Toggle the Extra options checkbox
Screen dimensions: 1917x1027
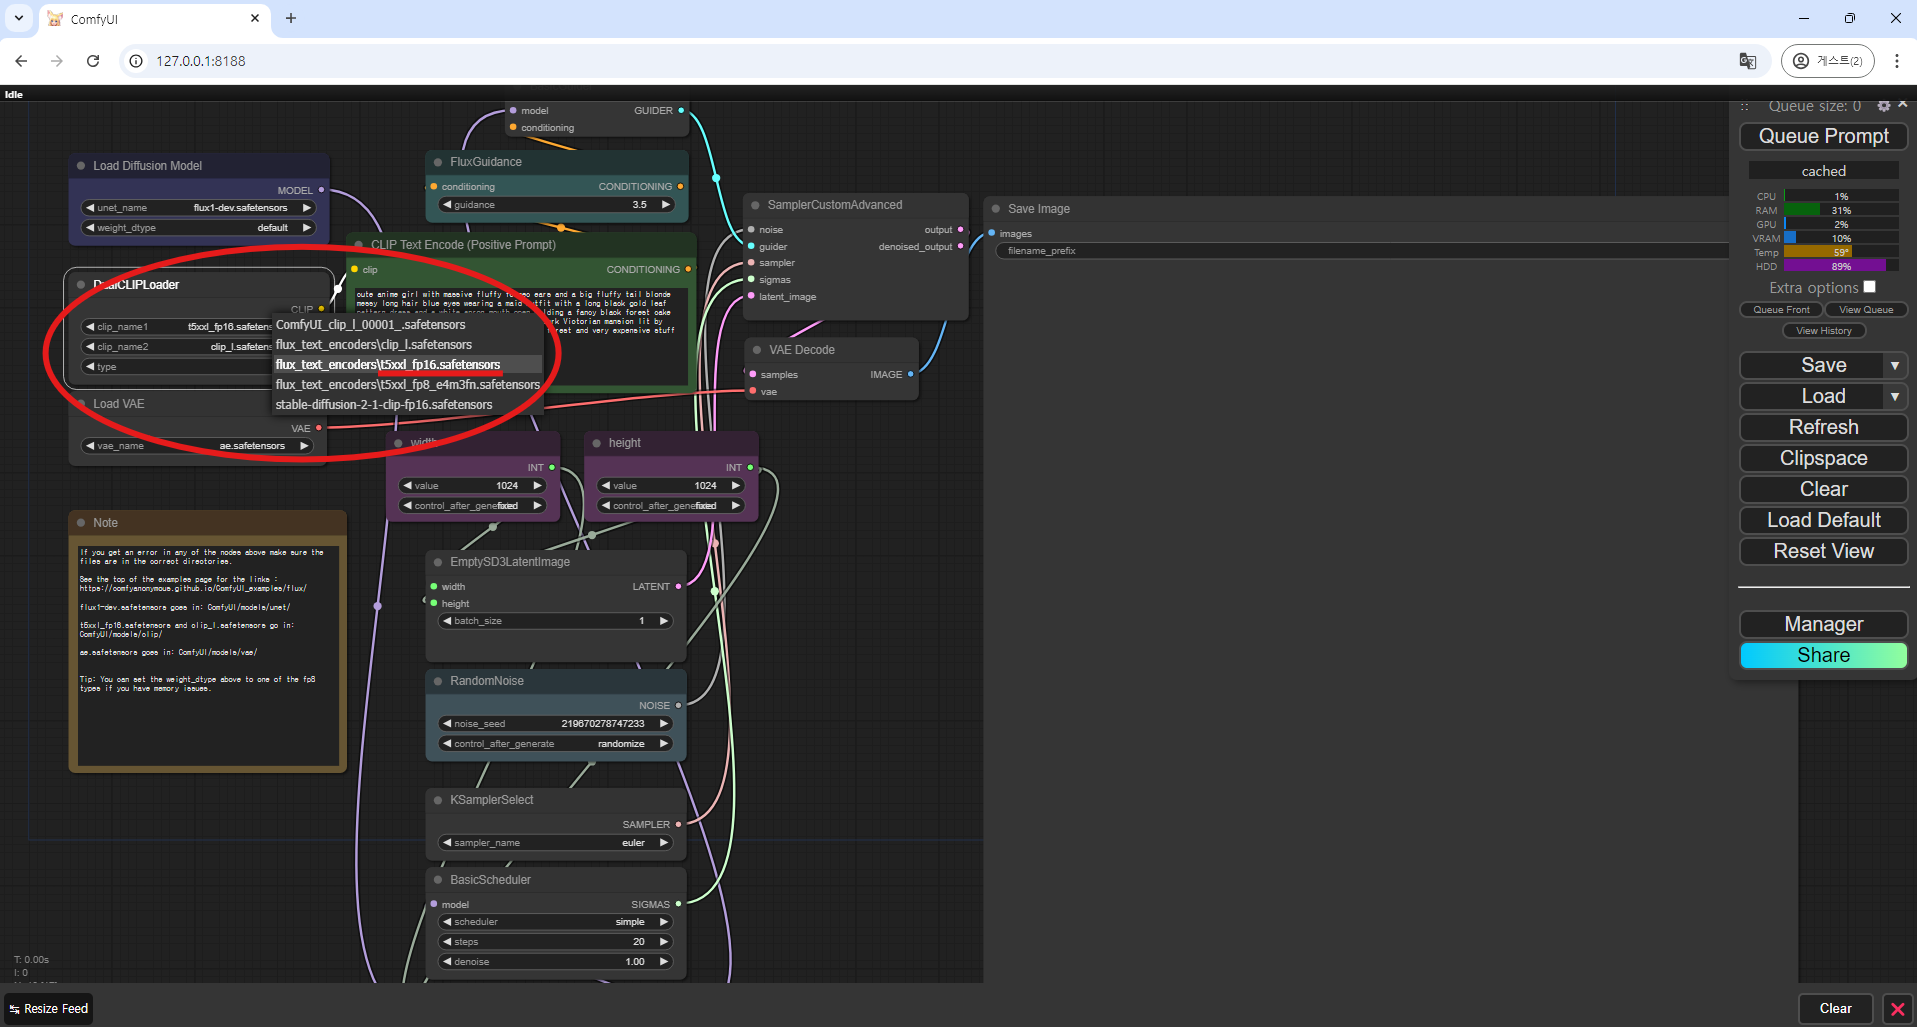pos(1869,287)
